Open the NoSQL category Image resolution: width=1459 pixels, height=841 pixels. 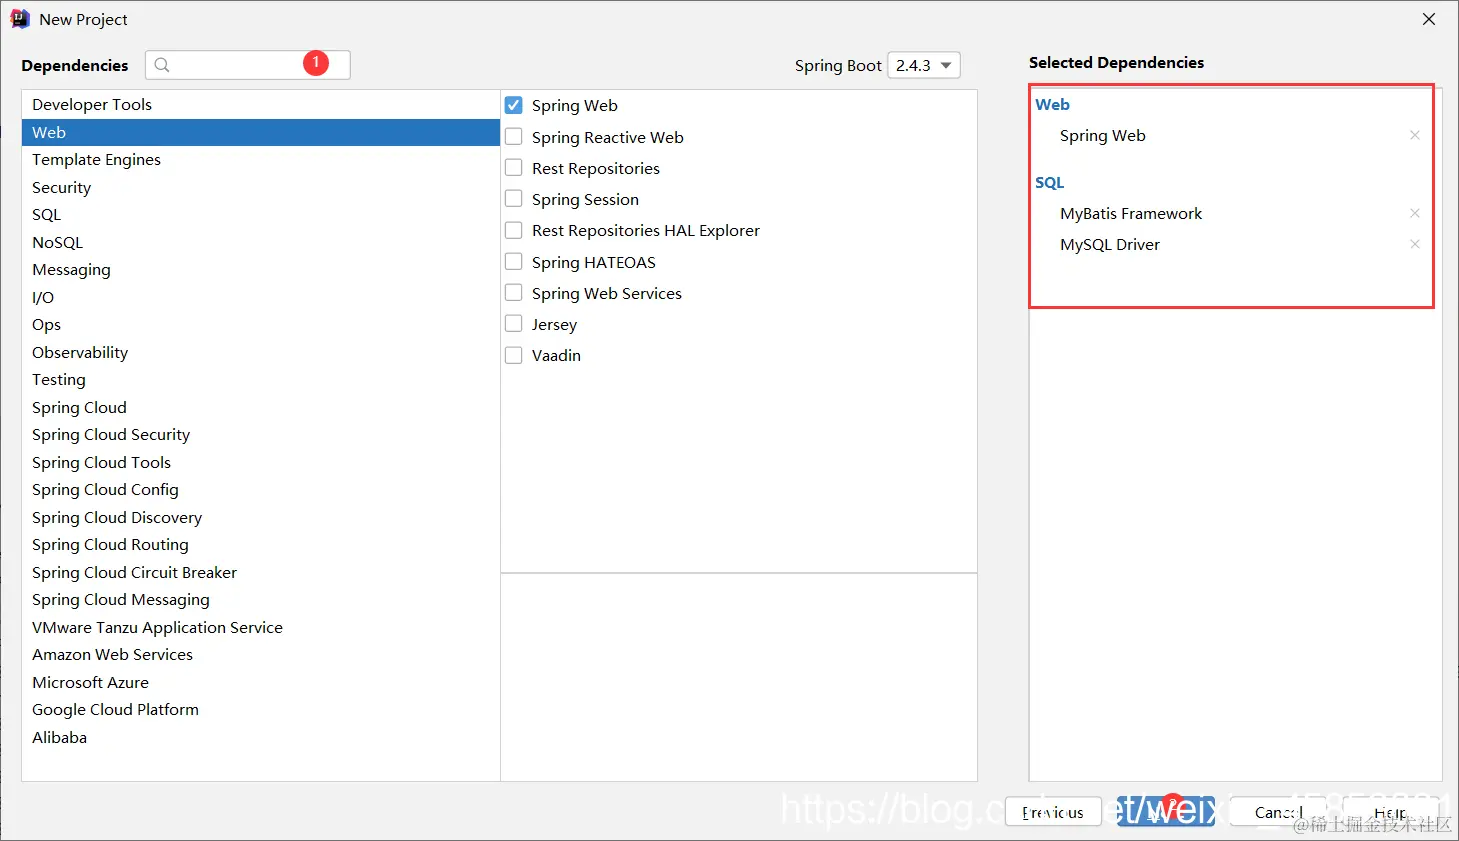click(x=261, y=242)
